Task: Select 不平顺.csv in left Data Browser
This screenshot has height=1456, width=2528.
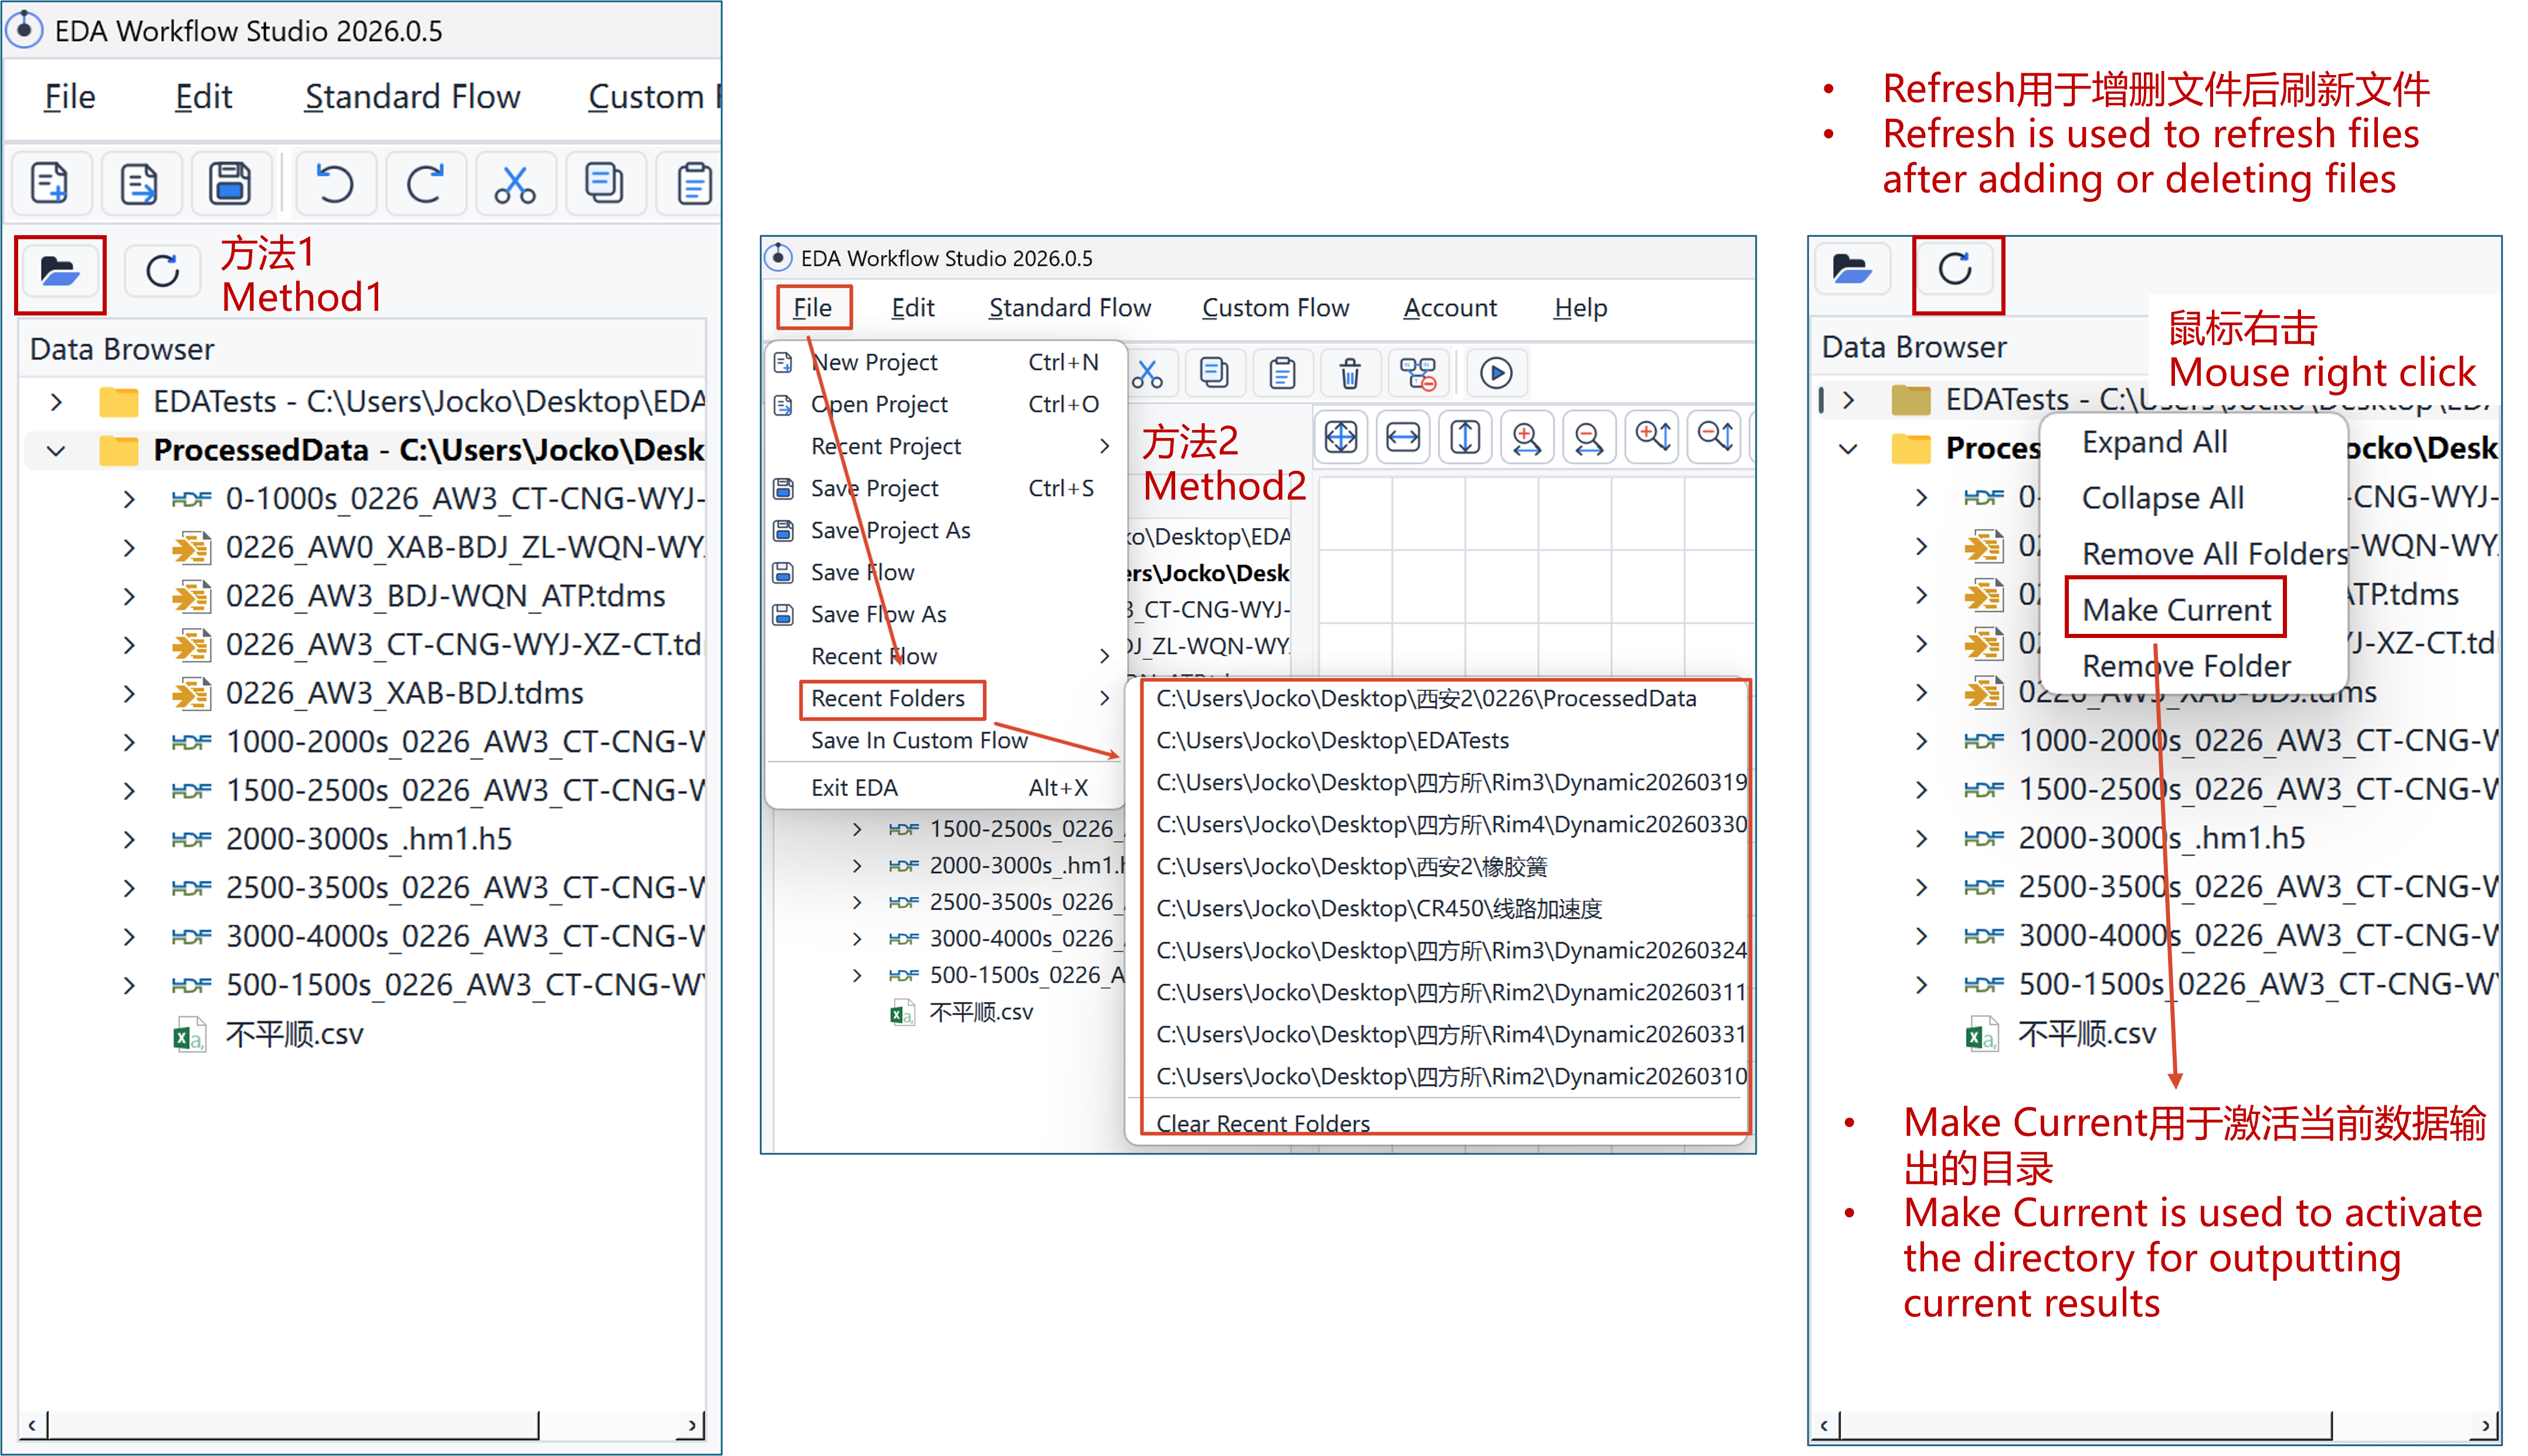Action: tap(294, 1034)
